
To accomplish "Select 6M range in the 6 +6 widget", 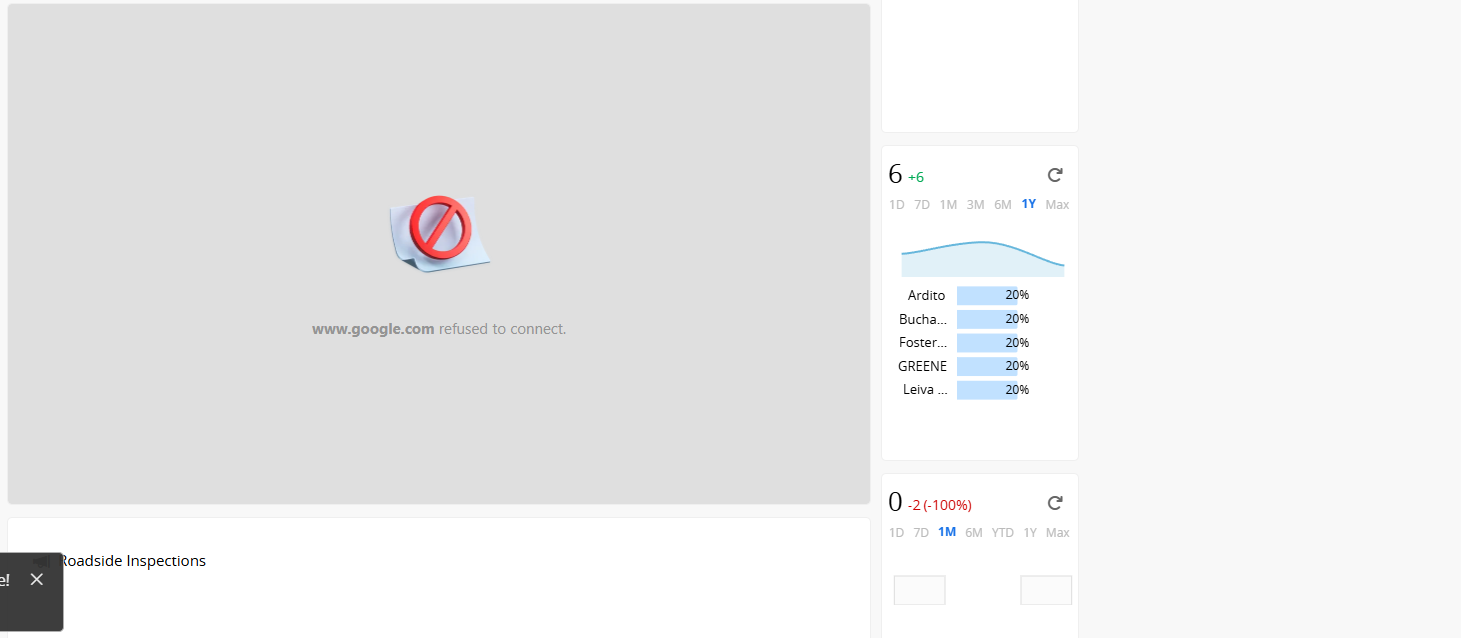I will (1003, 204).
